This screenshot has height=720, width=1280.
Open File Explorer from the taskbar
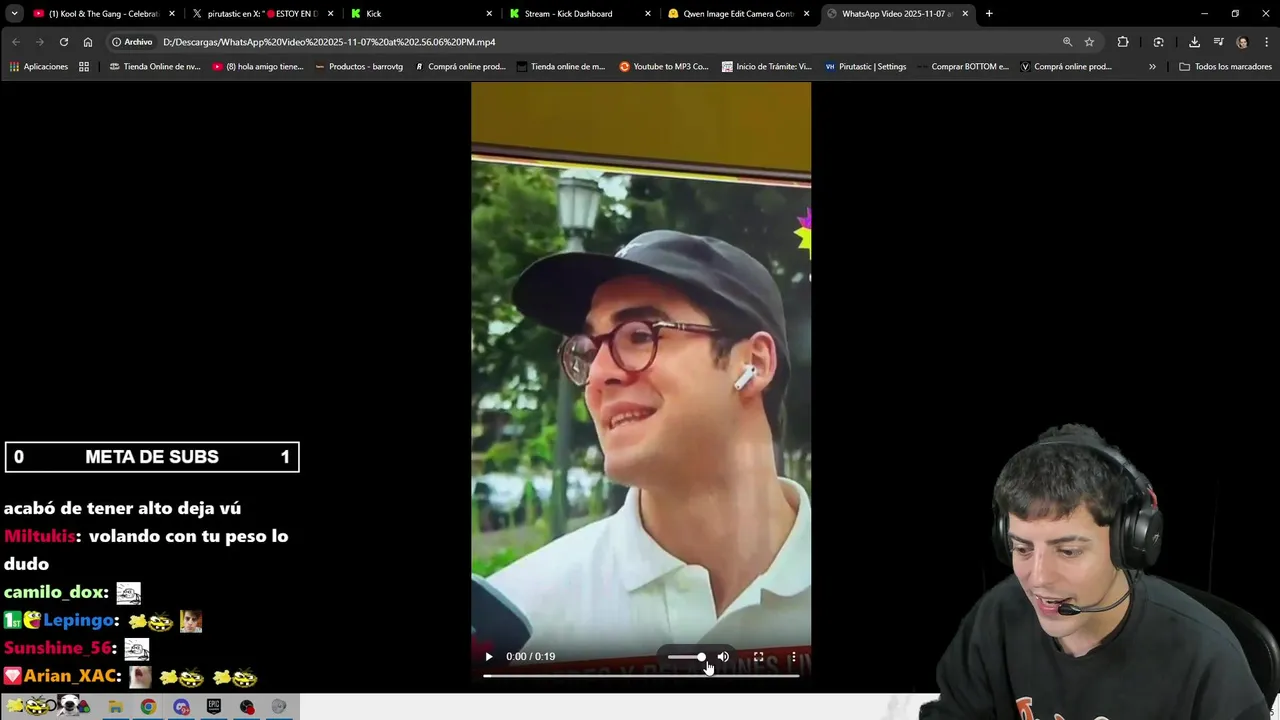click(x=116, y=707)
